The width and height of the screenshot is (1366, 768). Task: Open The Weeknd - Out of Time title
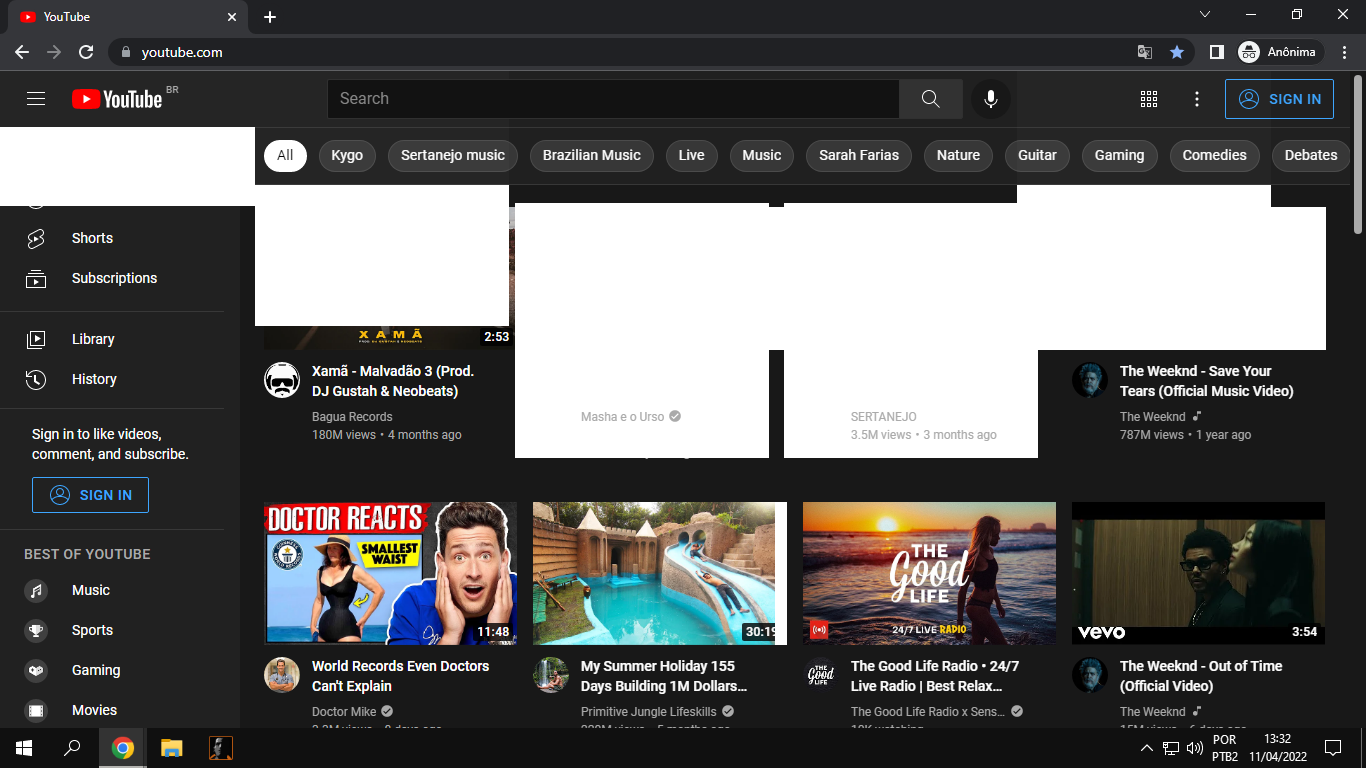[1201, 676]
